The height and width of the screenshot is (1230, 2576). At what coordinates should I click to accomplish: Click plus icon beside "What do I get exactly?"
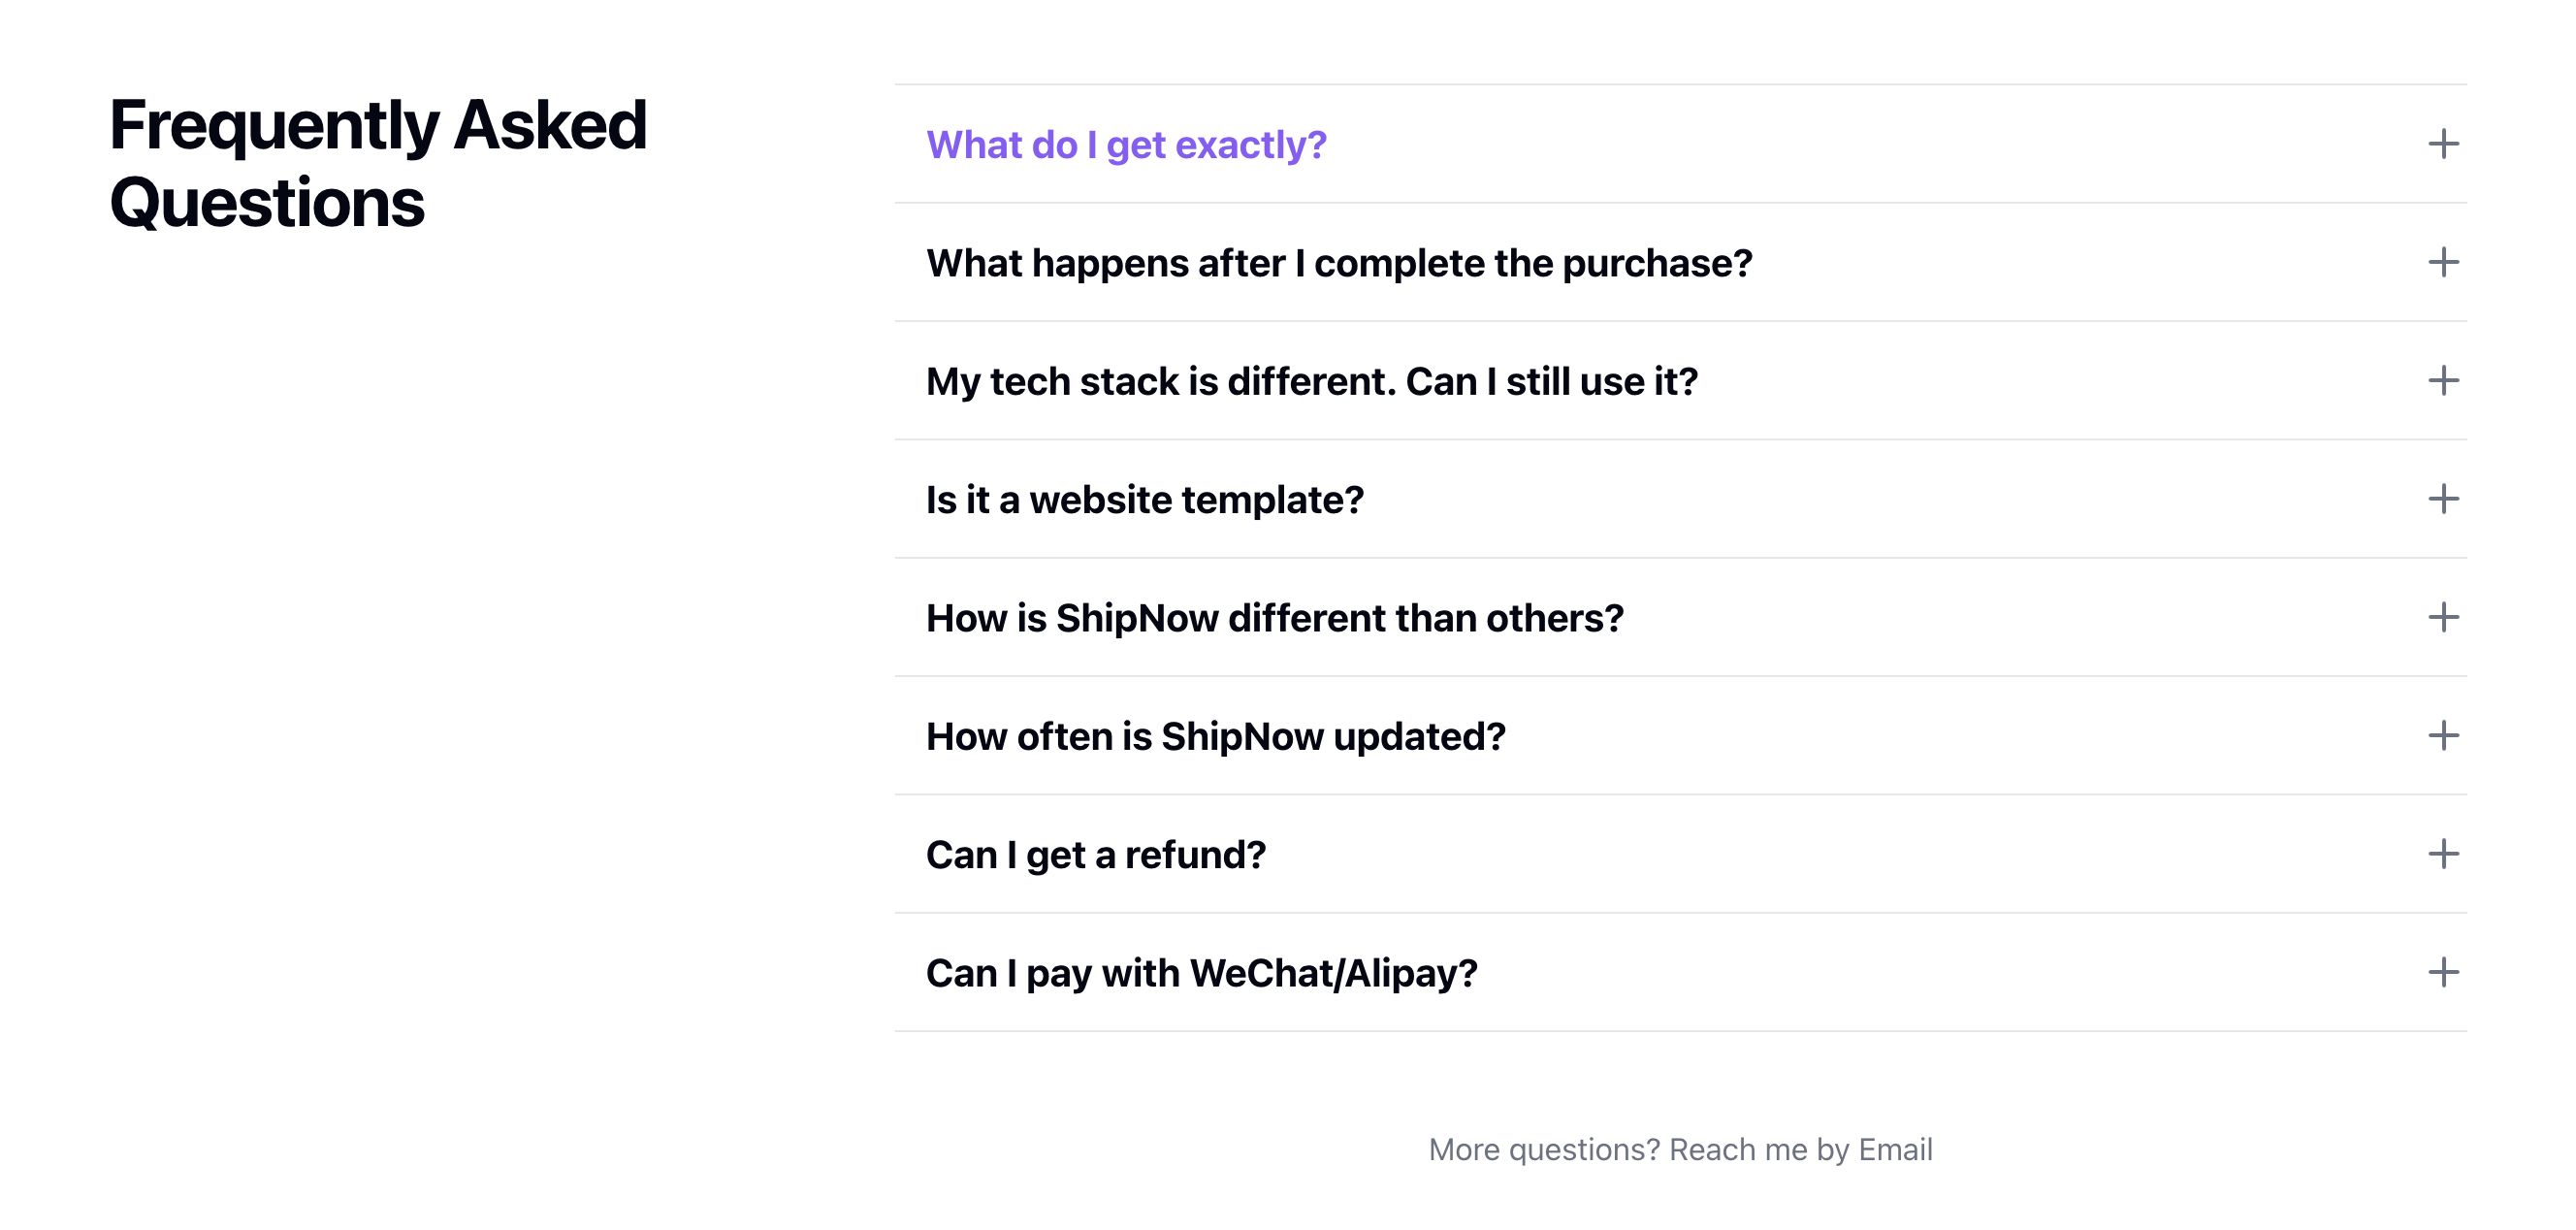click(x=2442, y=144)
